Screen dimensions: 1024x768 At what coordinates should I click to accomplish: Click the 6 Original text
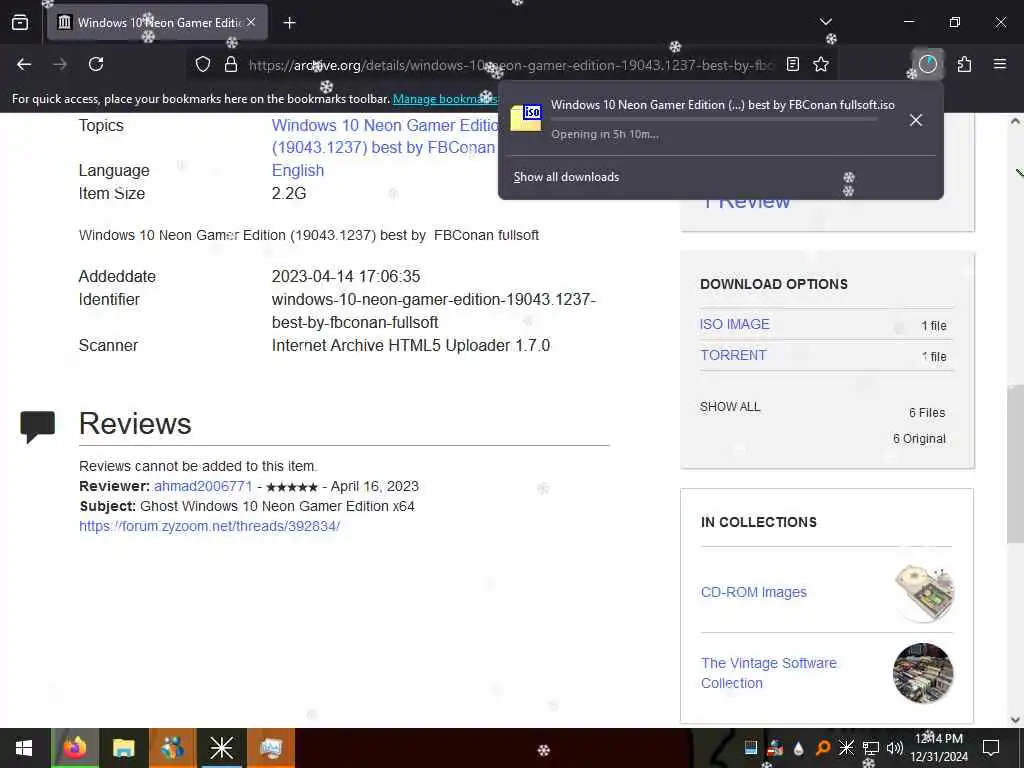pos(919,439)
